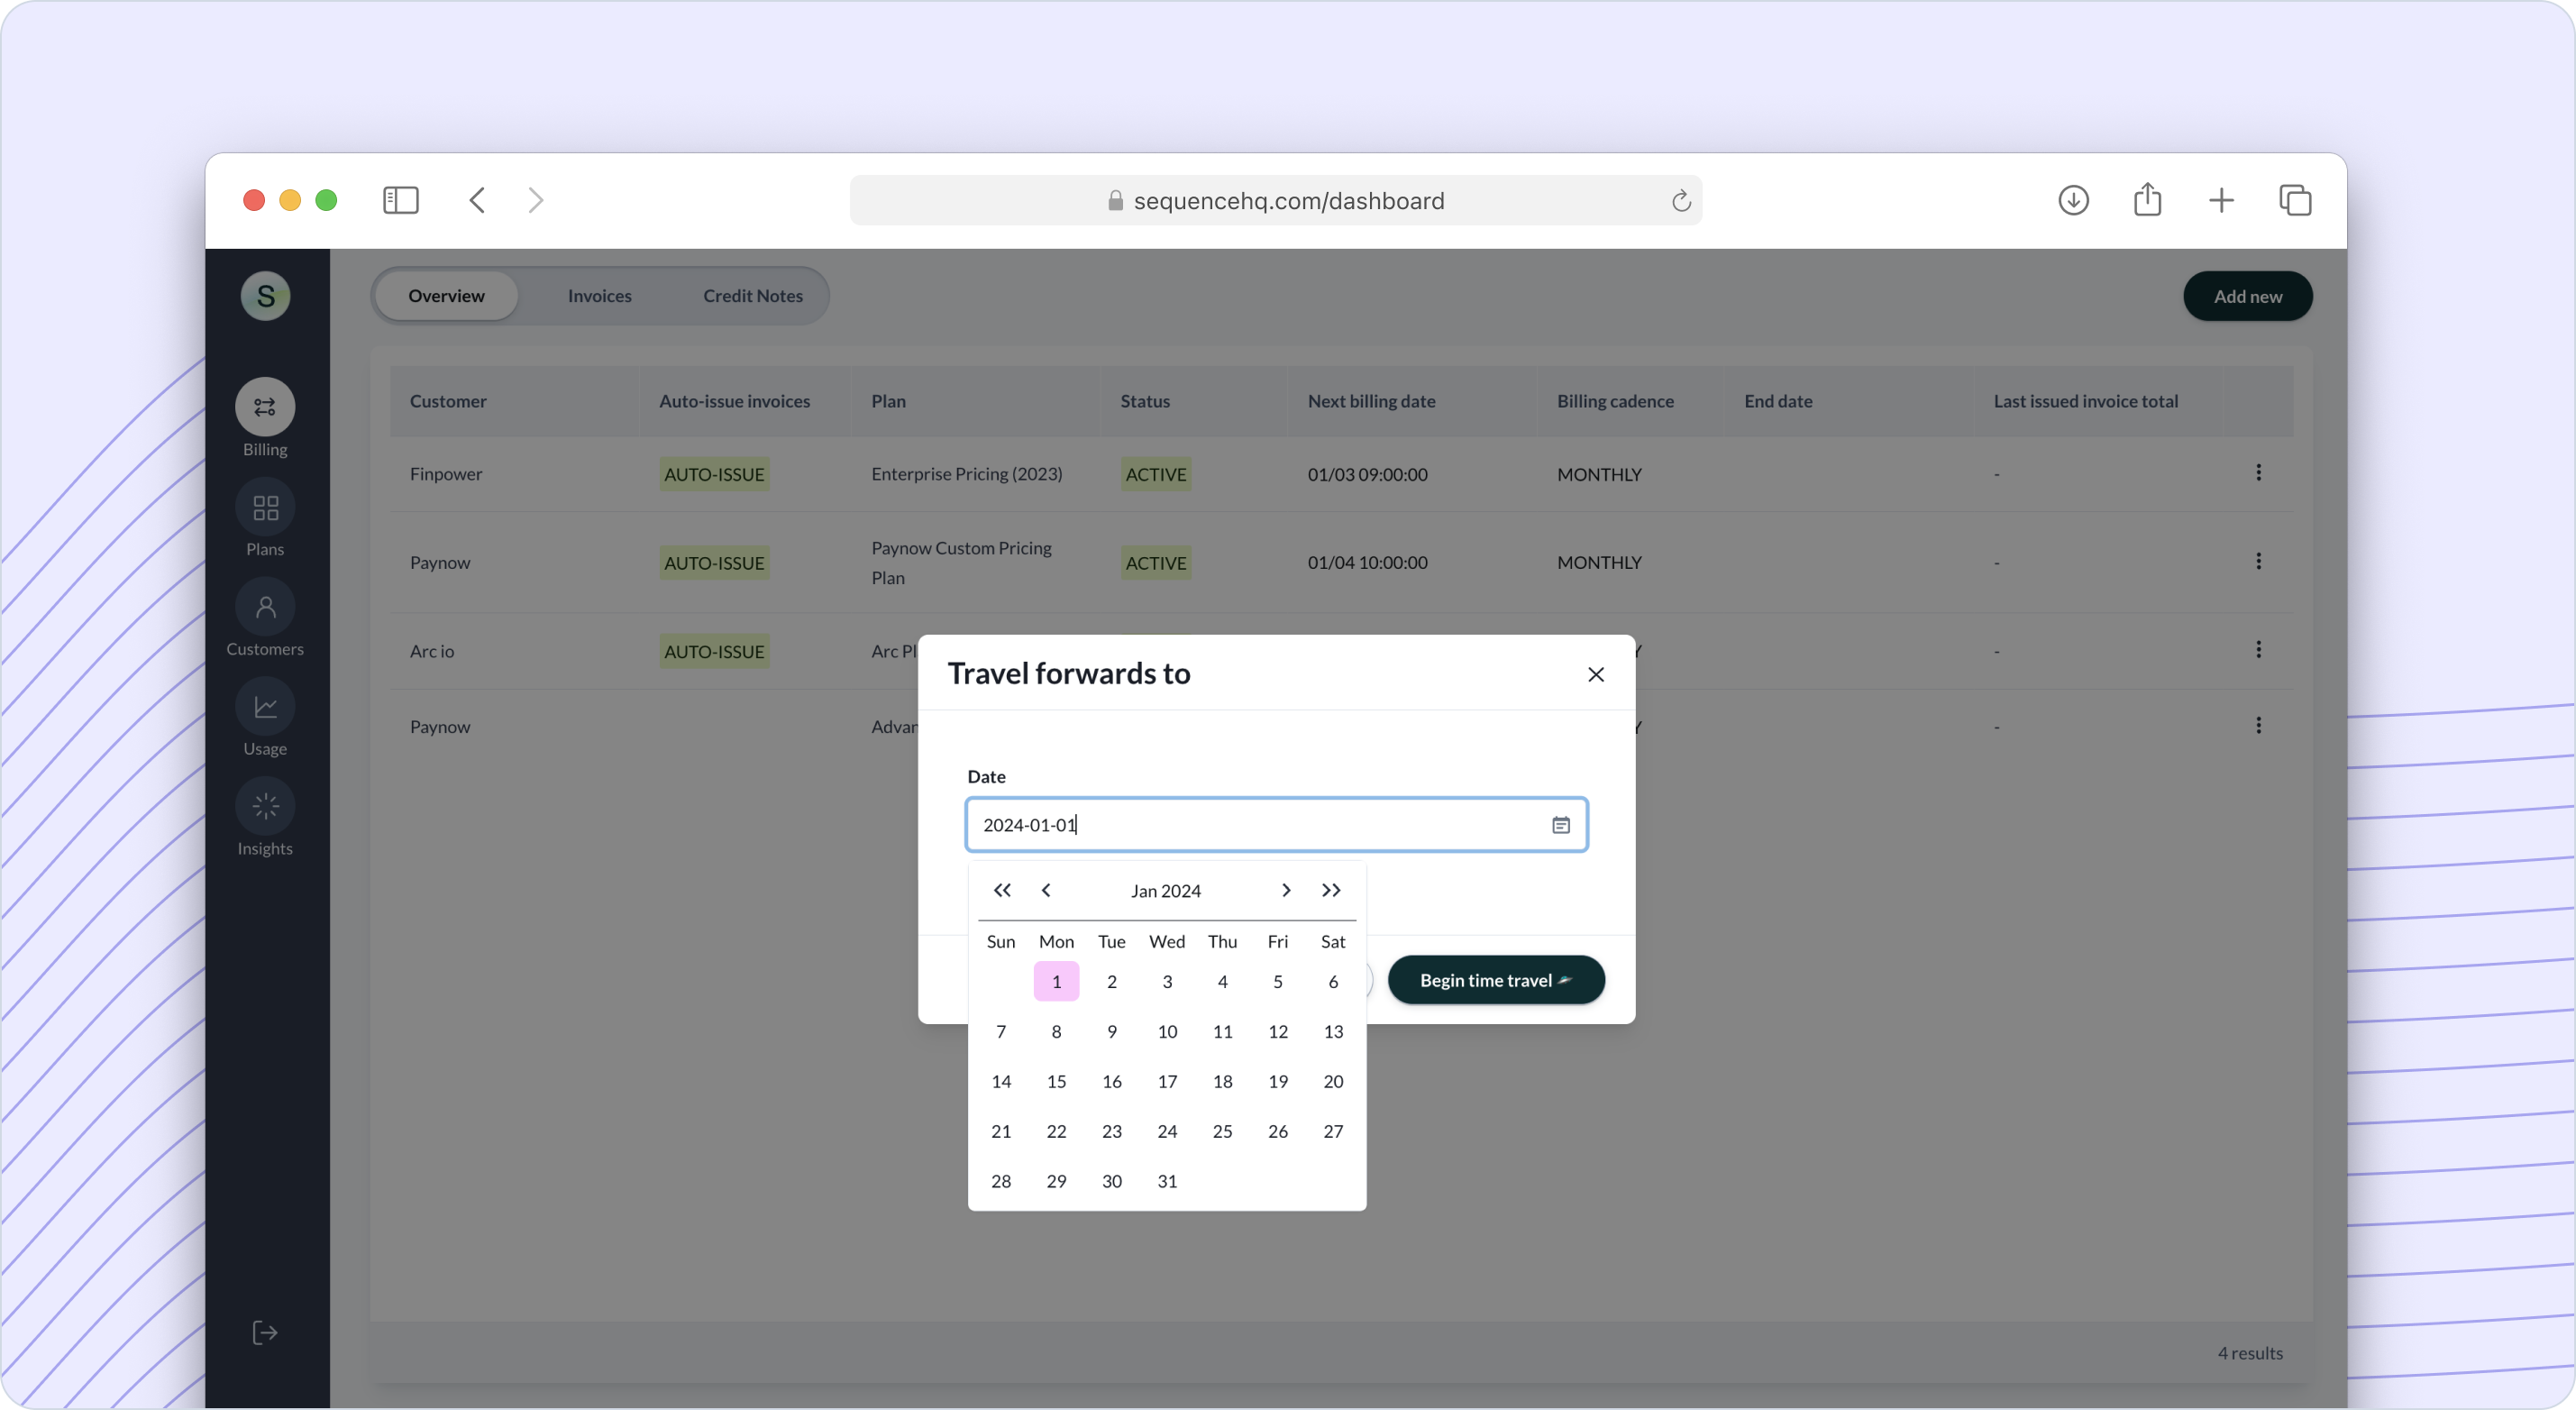Click the Add new button
This screenshot has height=1410, width=2576.
click(x=2246, y=295)
